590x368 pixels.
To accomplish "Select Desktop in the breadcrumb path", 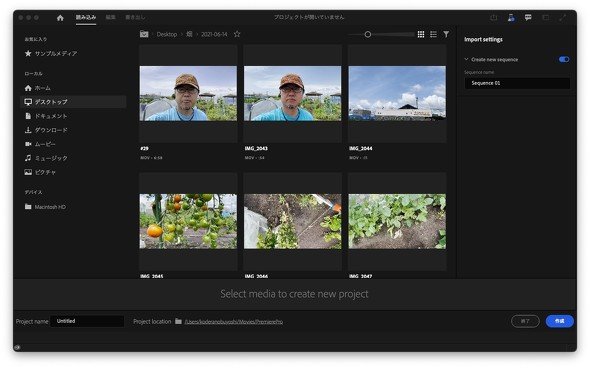I will pyautogui.click(x=167, y=34).
